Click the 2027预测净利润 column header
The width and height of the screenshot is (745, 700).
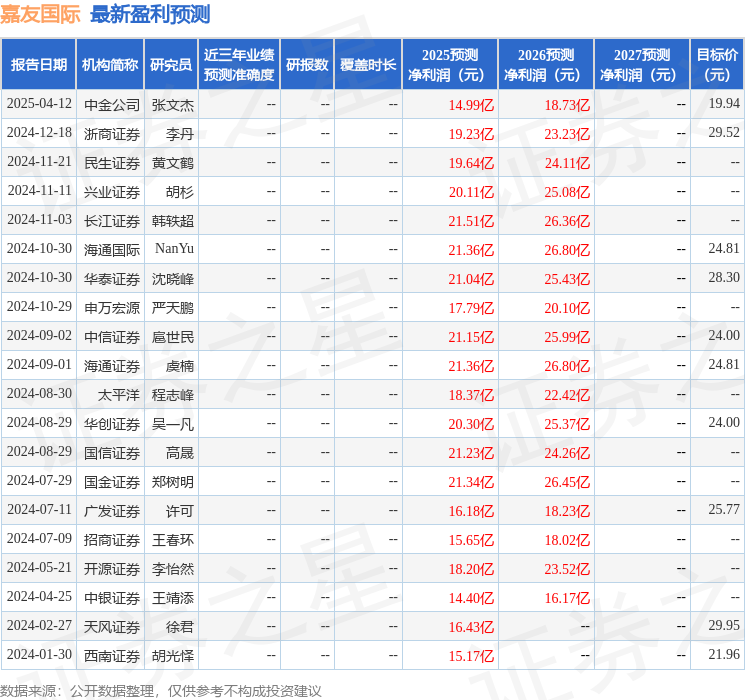pos(642,65)
